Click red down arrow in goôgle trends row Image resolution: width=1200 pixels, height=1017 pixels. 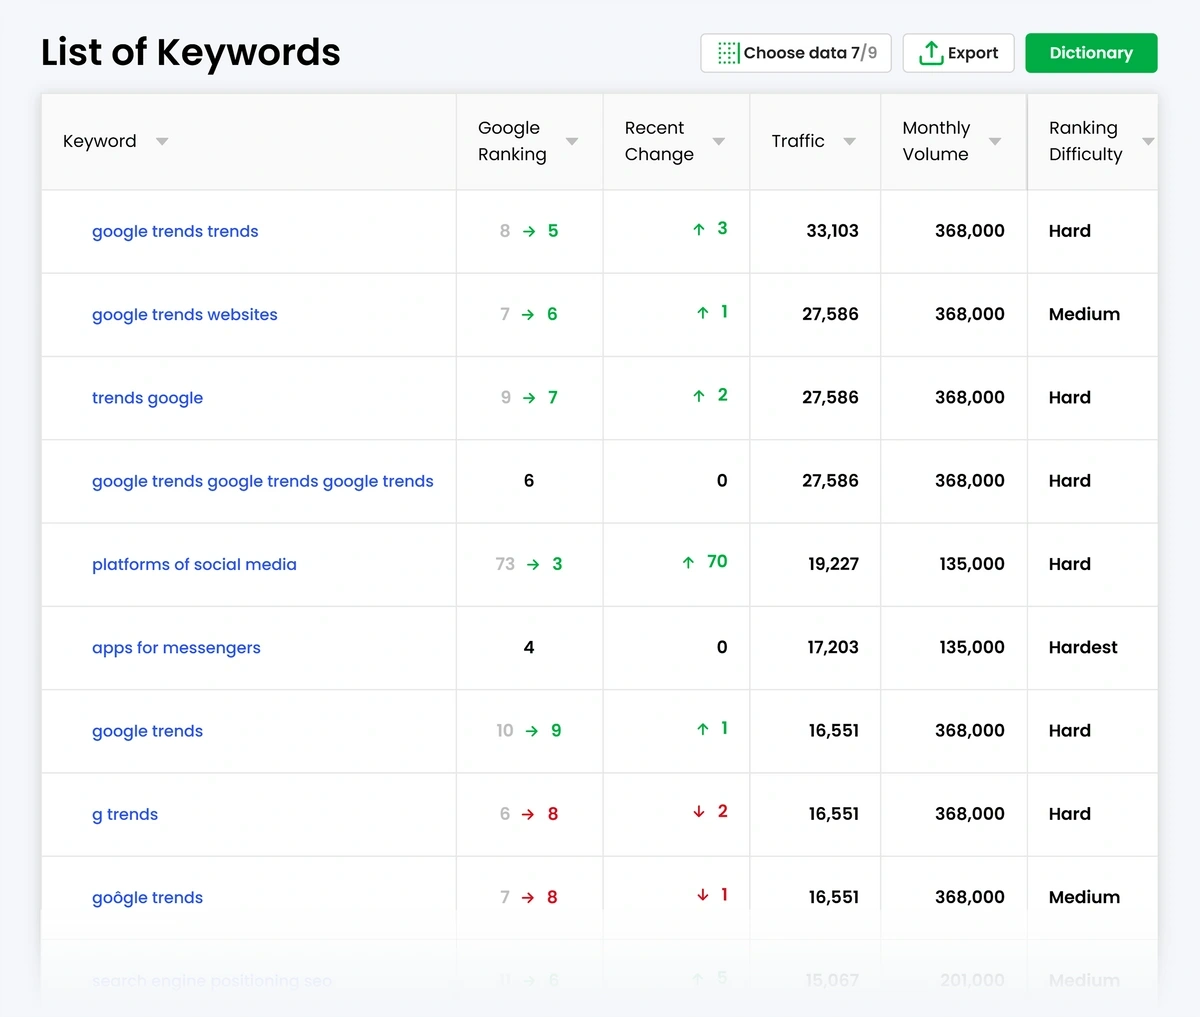[x=703, y=894]
